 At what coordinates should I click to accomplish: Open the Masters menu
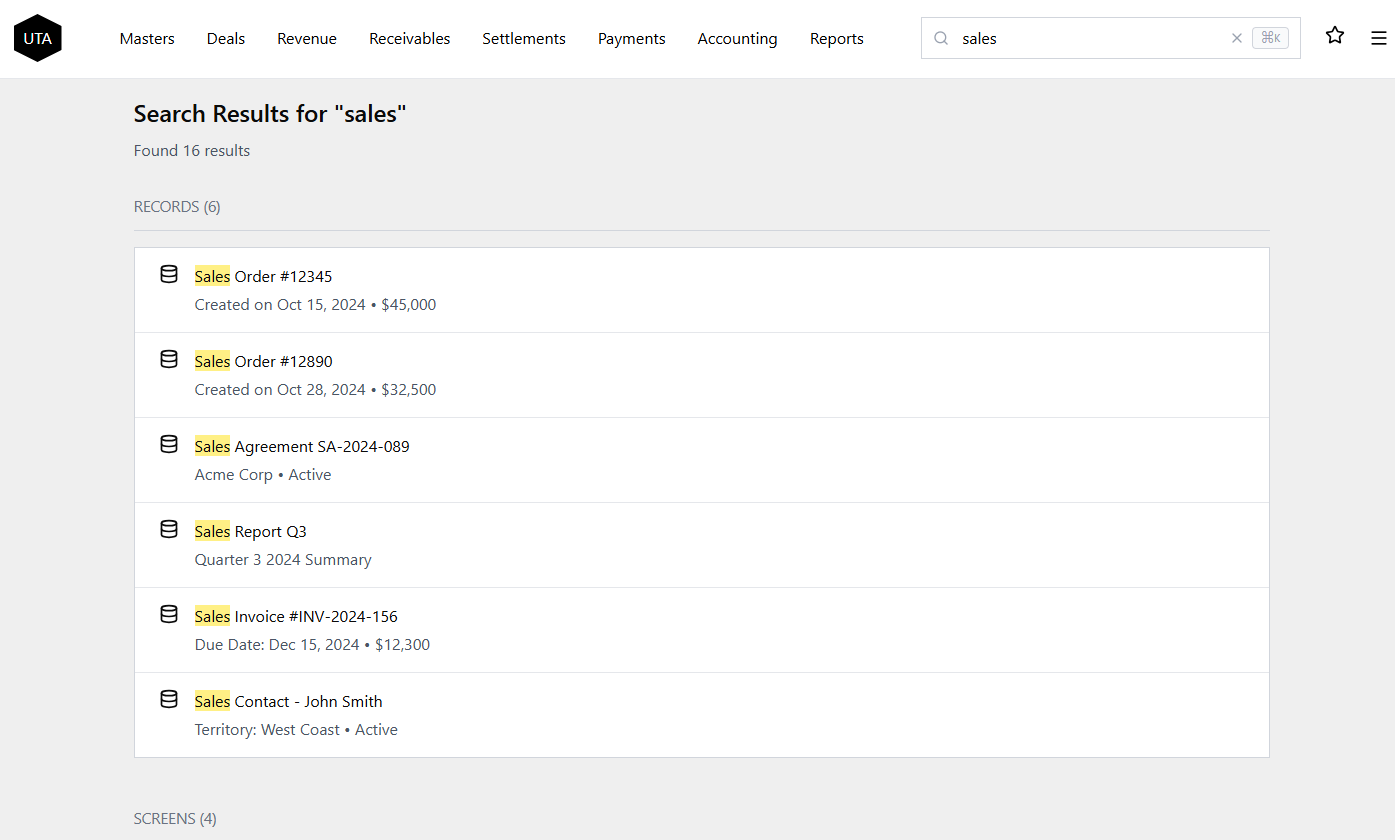[x=146, y=38]
